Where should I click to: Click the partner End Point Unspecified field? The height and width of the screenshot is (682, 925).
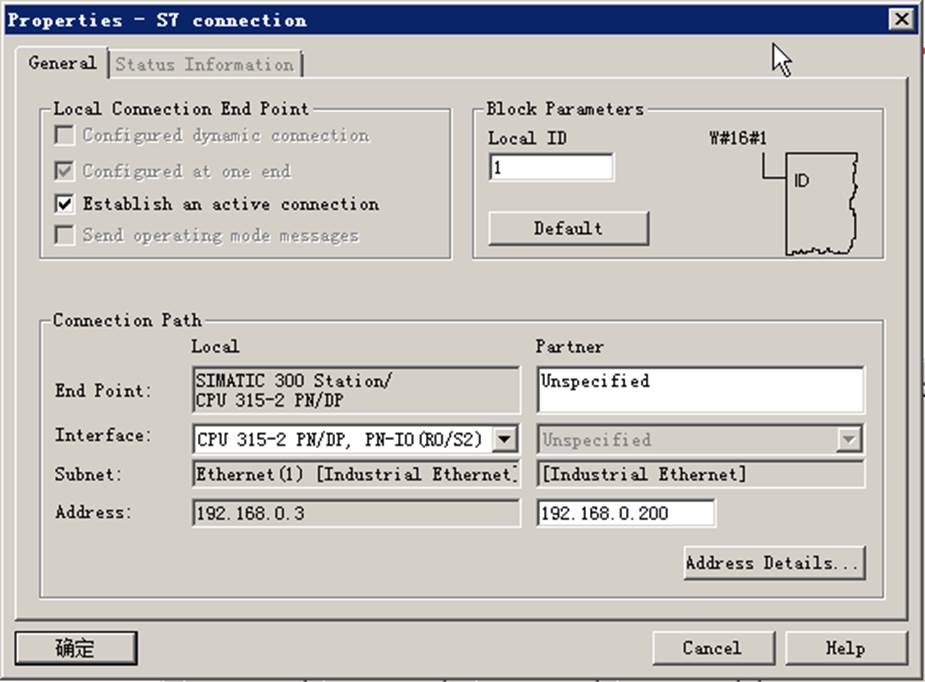(700, 390)
